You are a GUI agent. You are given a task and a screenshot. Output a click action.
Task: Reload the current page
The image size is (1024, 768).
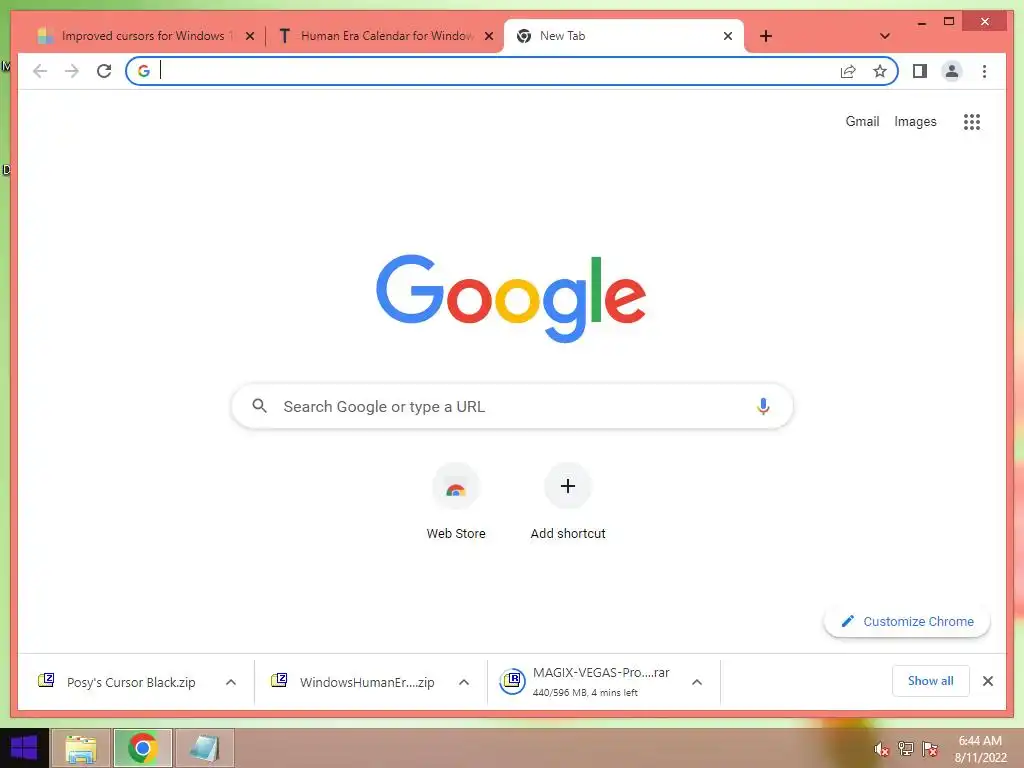[x=104, y=71]
